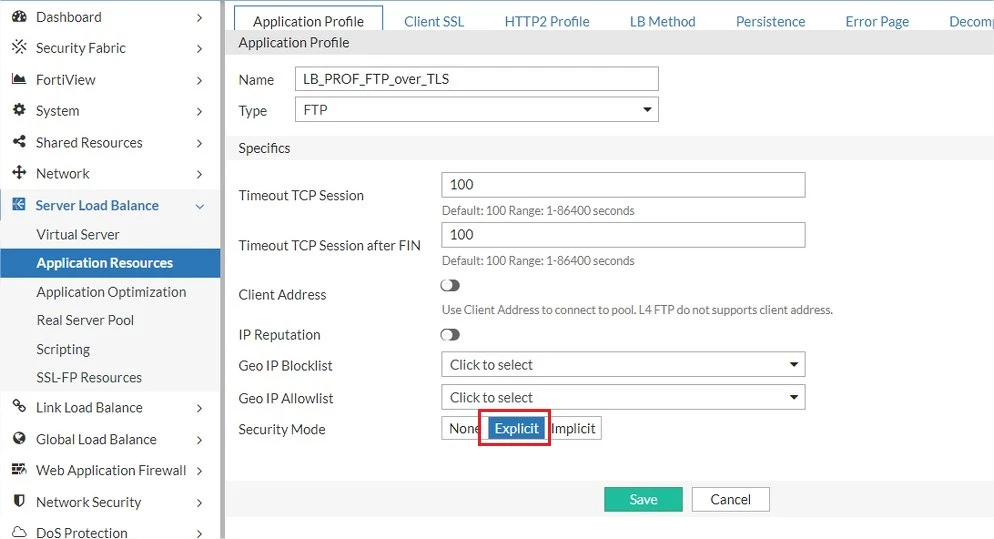Turn on the IP Reputation switch
This screenshot has height=539, width=994.
point(450,335)
